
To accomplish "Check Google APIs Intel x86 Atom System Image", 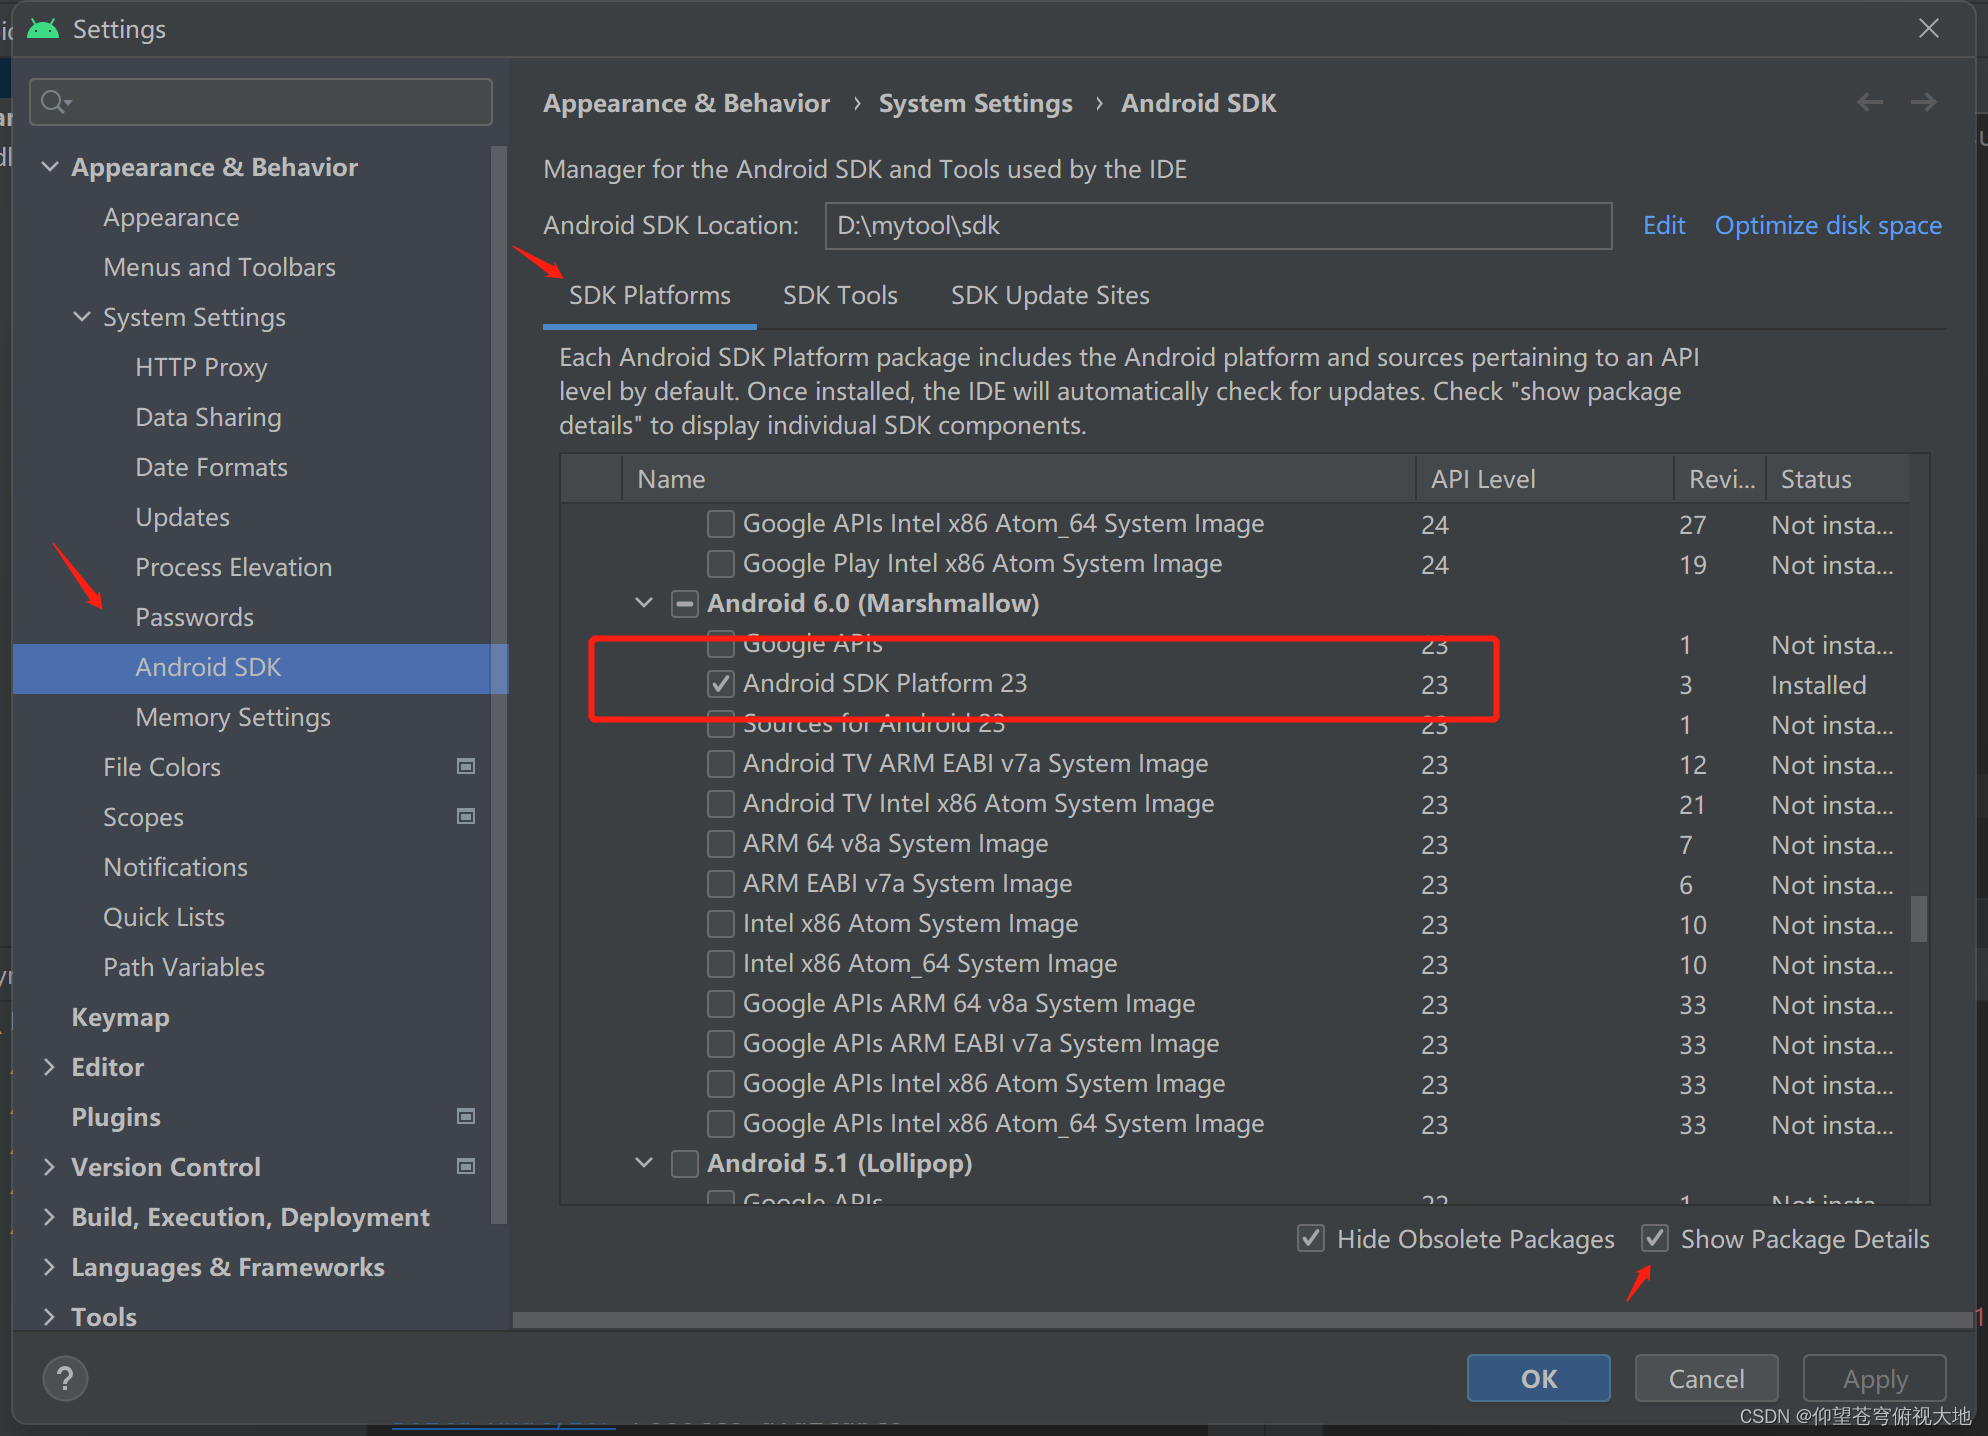I will click(720, 1084).
